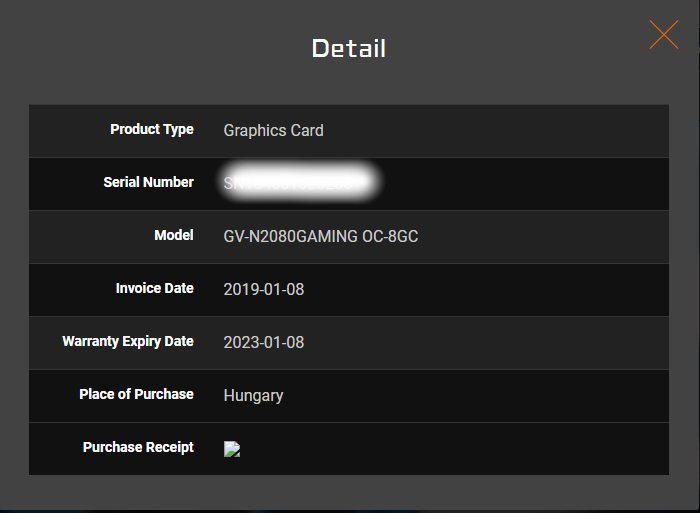Click the Warranty Expiry Date label
The image size is (700, 513).
coord(128,342)
